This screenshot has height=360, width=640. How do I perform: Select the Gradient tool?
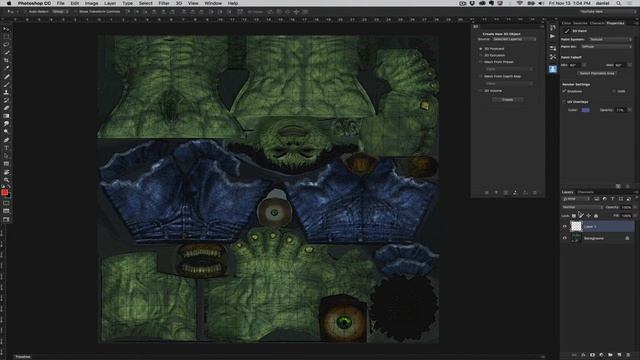tap(6, 116)
